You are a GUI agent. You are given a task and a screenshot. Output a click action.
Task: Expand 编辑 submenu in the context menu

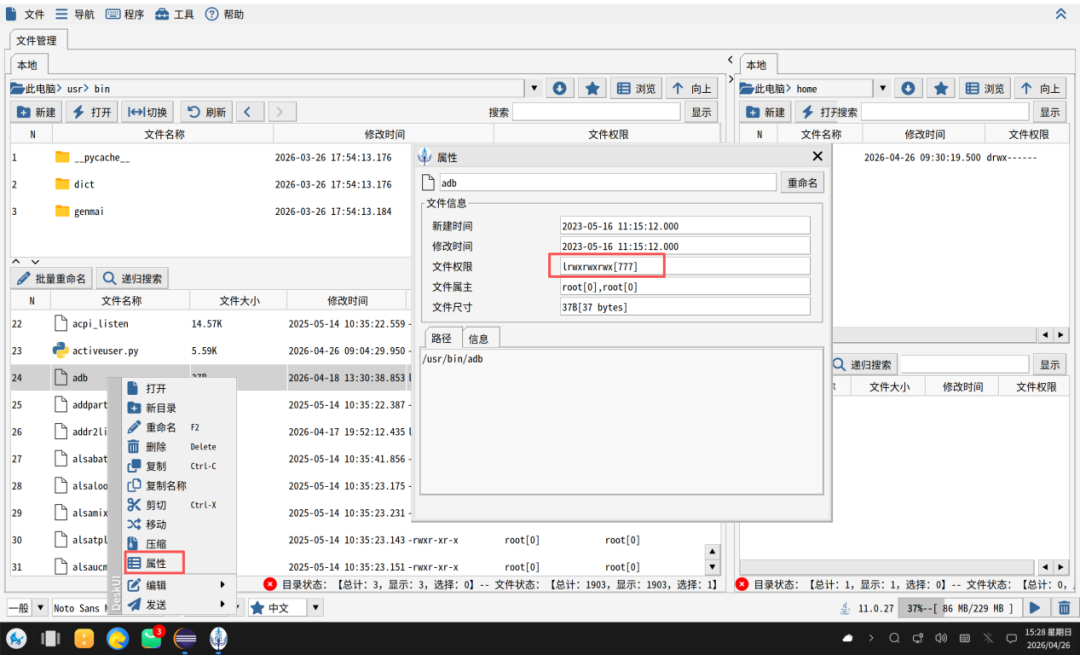pos(179,585)
